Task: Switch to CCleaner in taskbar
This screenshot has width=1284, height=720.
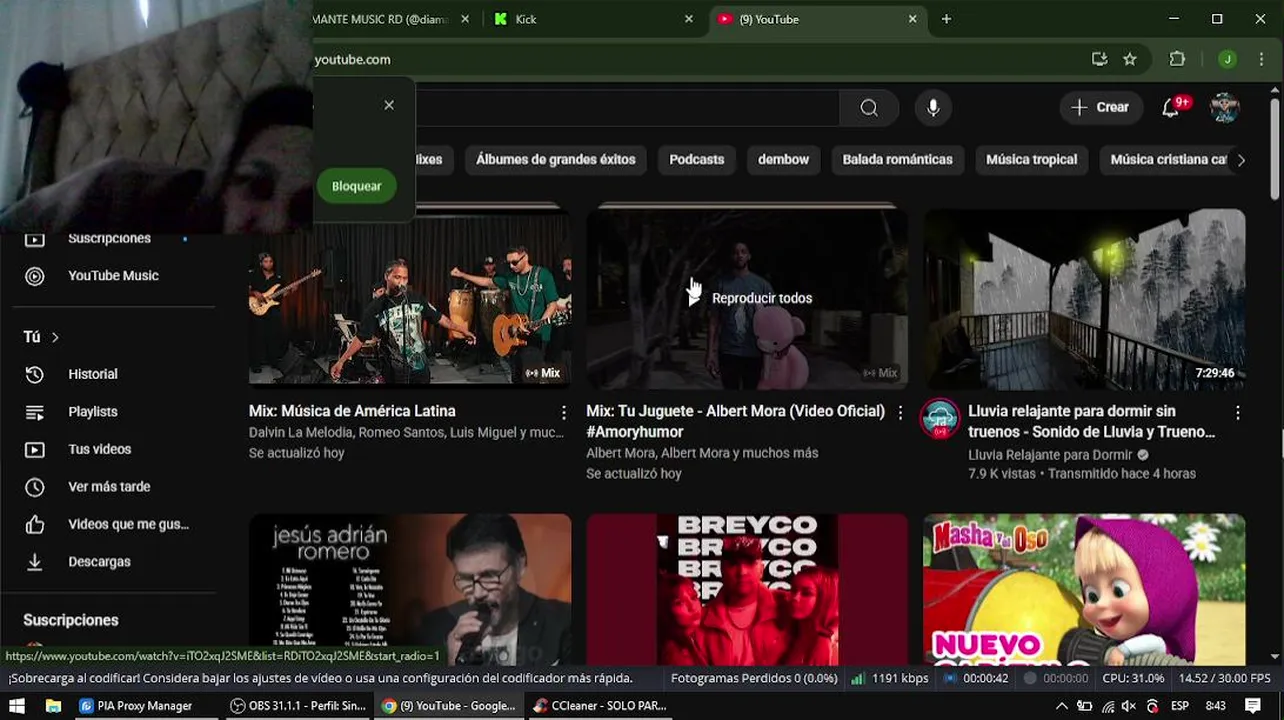Action: [600, 706]
